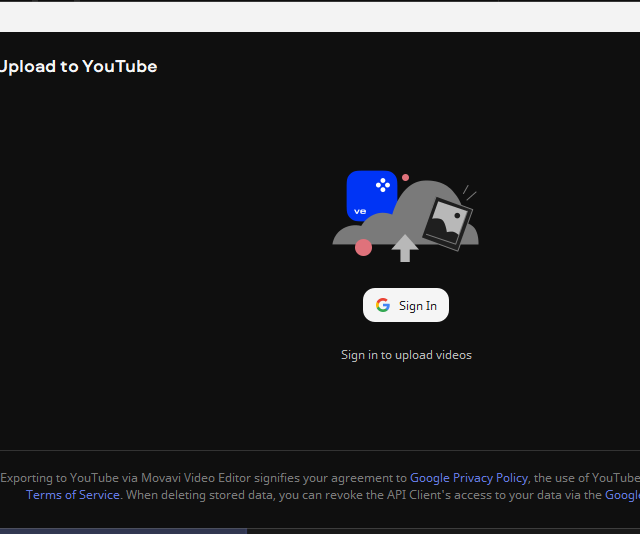Open the Google Privacy Policy link
Viewport: 640px width, 534px height.
[x=468, y=478]
